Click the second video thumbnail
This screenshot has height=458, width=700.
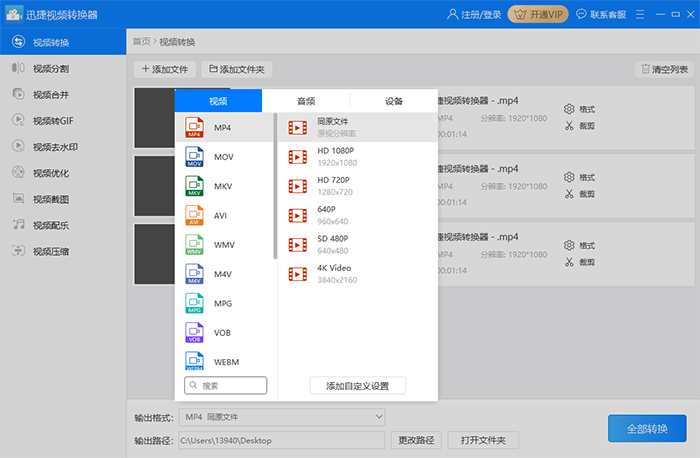tap(154, 186)
